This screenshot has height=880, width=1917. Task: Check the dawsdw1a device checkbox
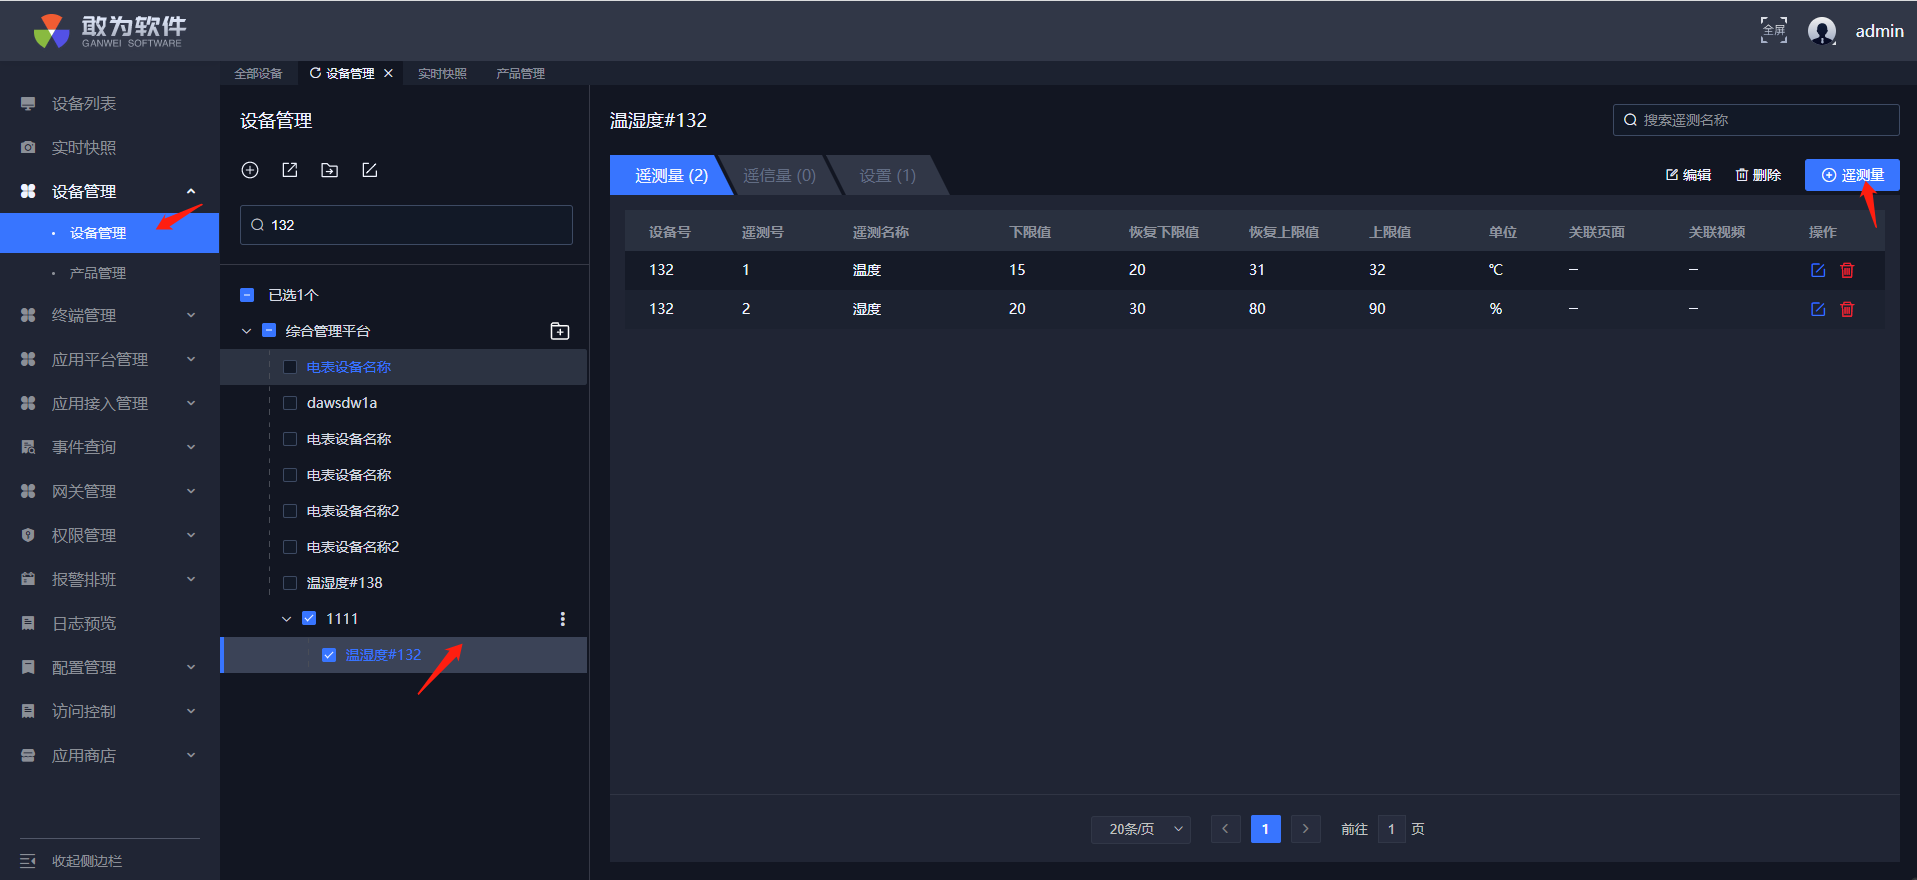[290, 403]
